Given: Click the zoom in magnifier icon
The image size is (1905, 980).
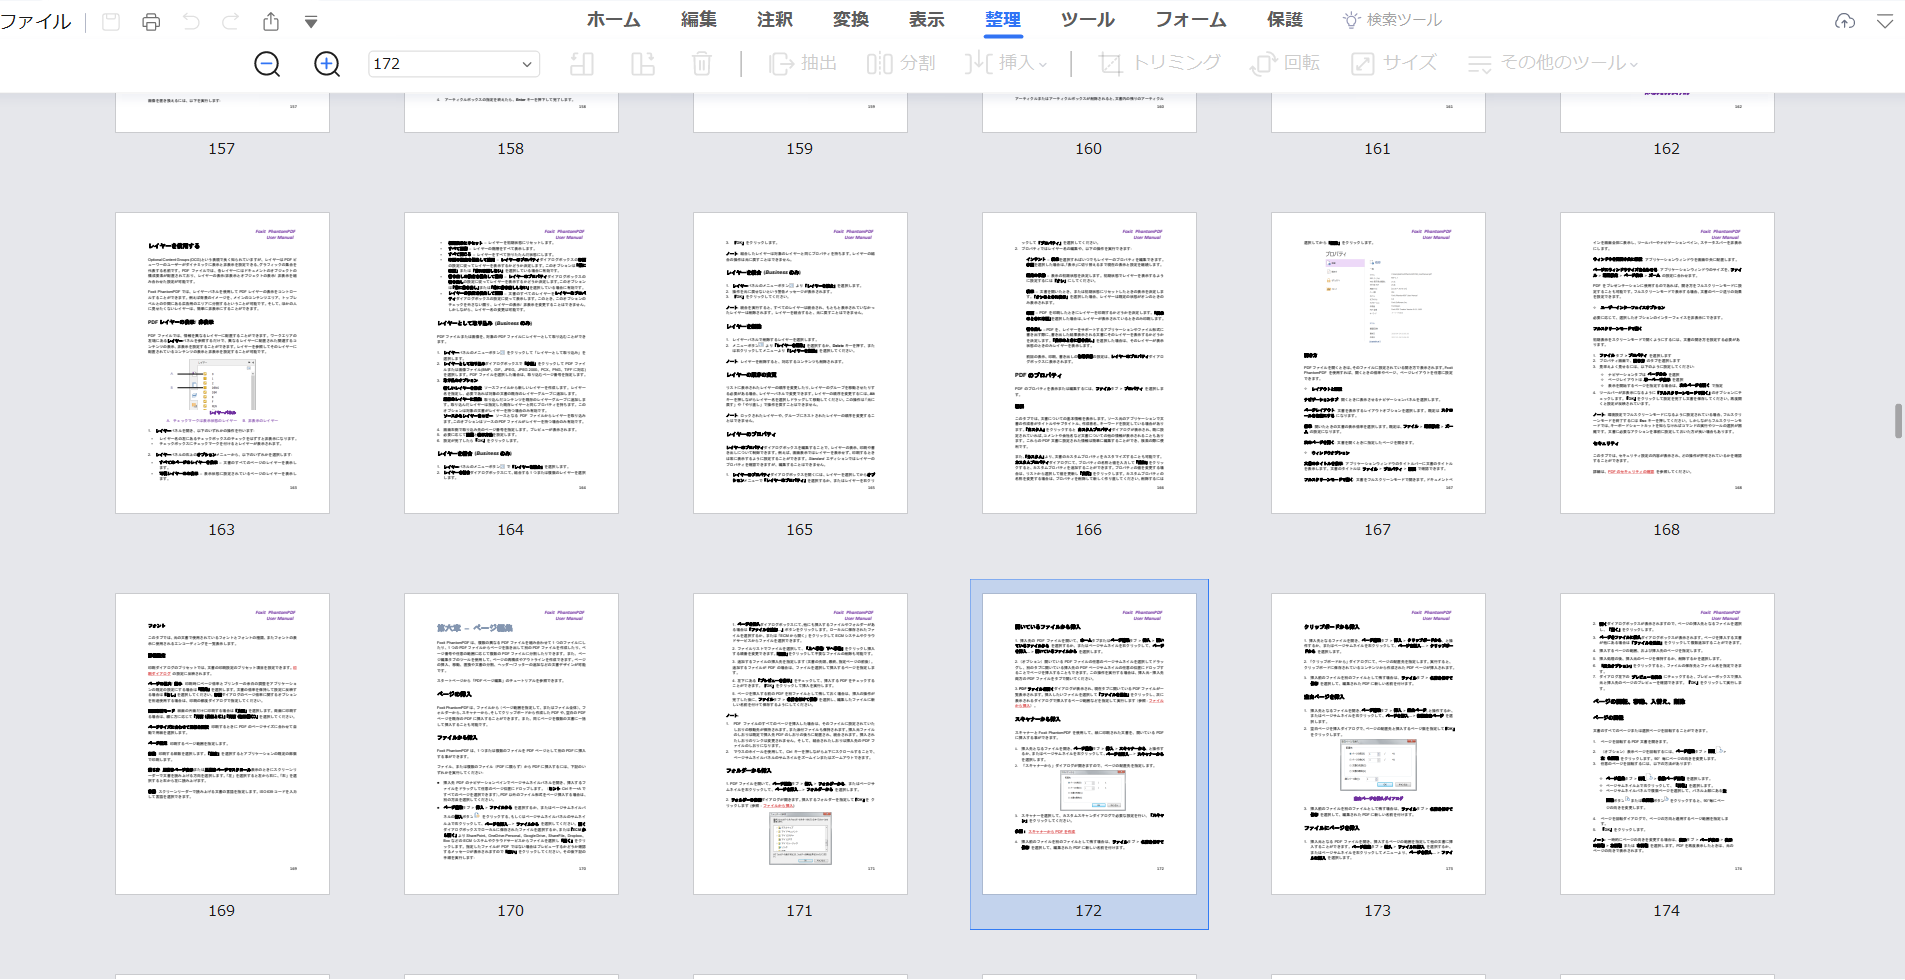Looking at the screenshot, I should [x=327, y=64].
